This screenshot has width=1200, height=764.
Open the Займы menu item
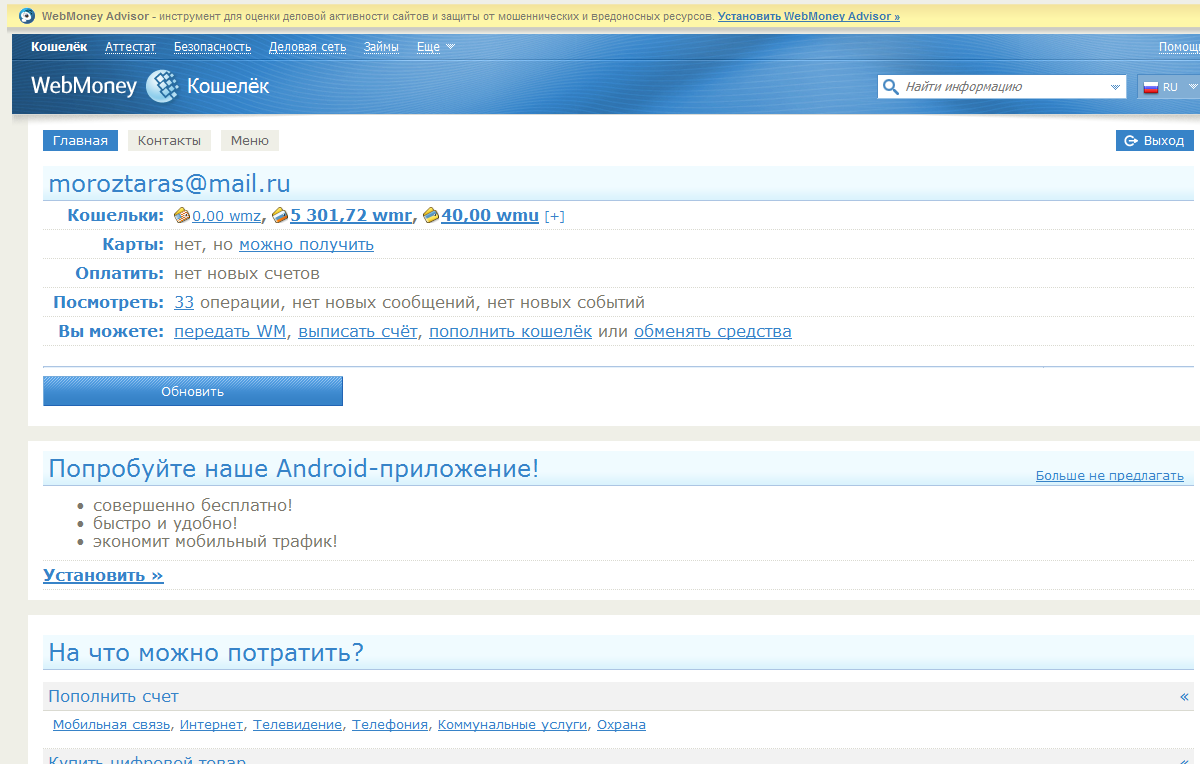pos(381,47)
